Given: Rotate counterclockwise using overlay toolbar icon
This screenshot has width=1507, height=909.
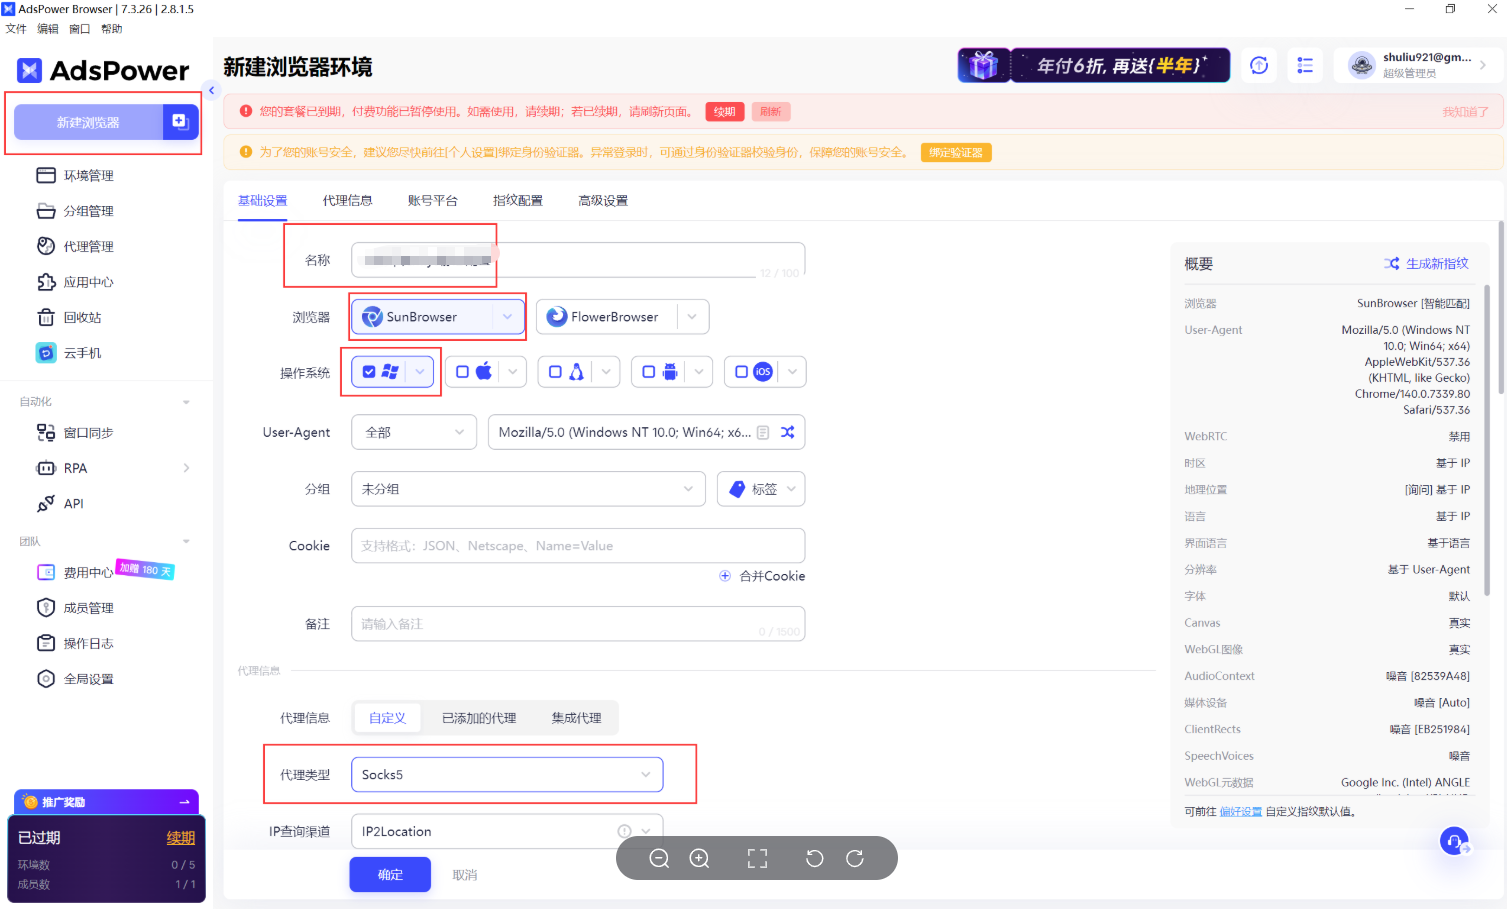Looking at the screenshot, I should pyautogui.click(x=814, y=858).
